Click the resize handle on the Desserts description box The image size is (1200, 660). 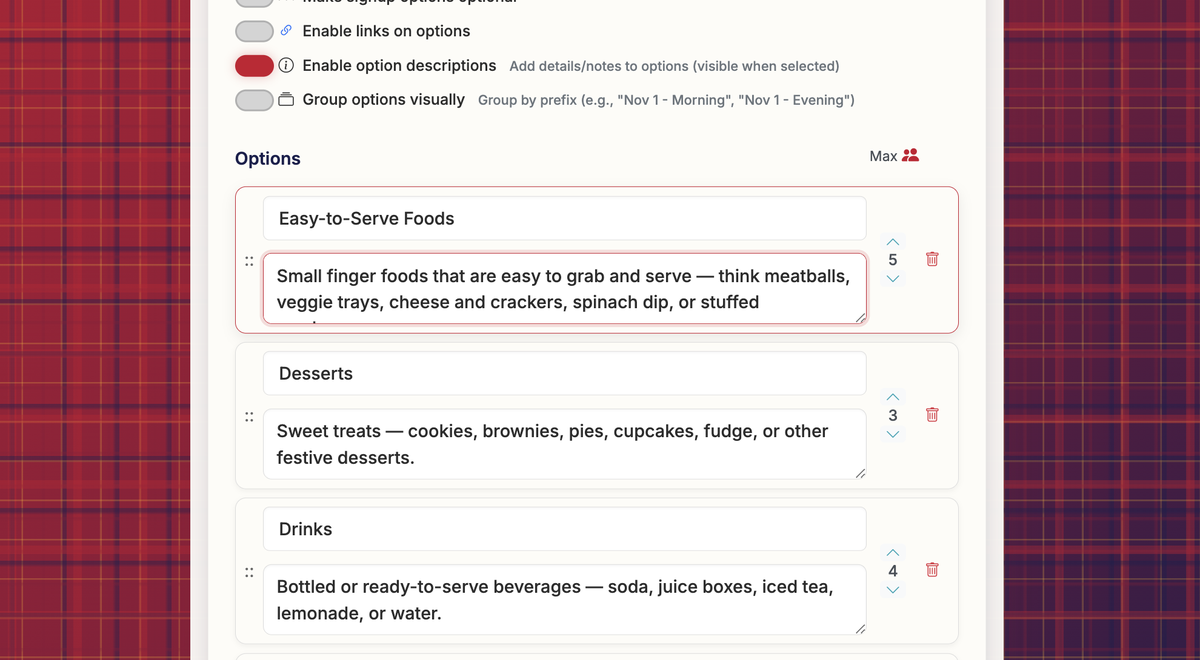click(x=860, y=475)
